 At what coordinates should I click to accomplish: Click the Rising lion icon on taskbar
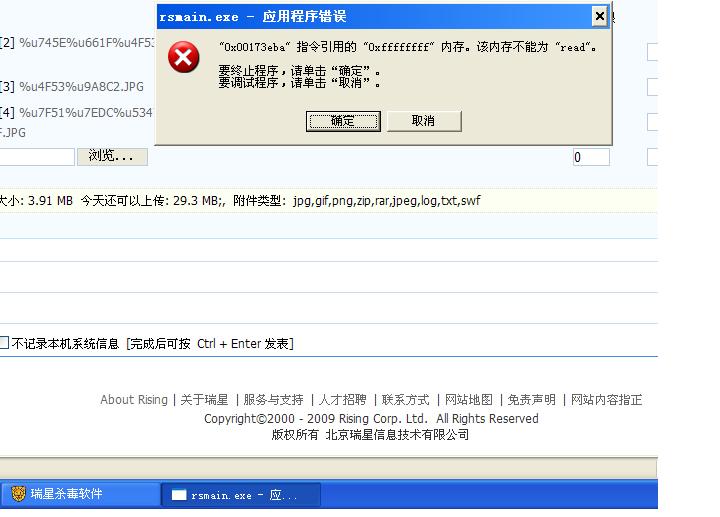point(18,494)
